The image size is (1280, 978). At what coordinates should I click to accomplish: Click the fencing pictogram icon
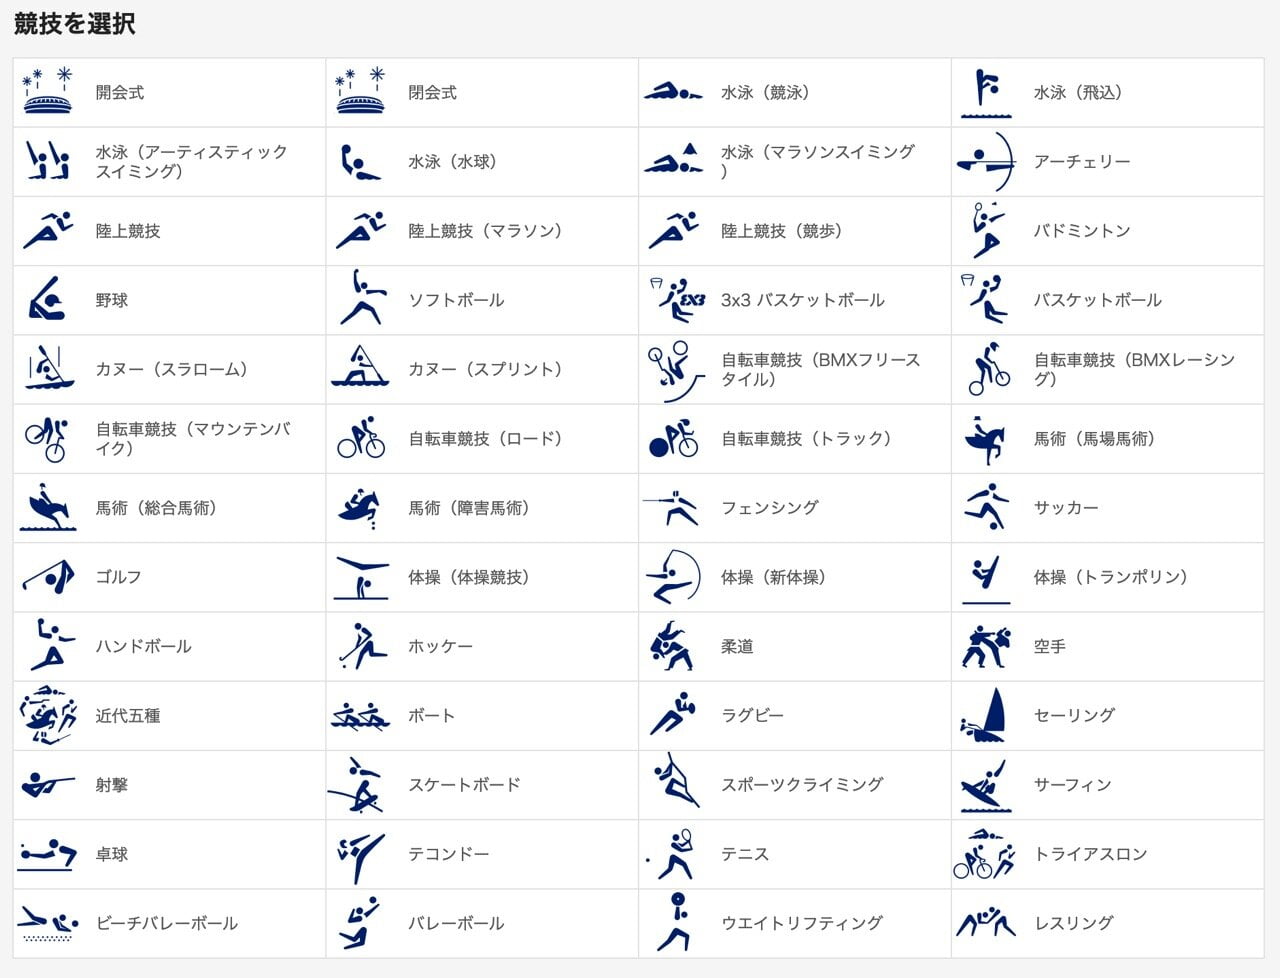[x=672, y=509]
